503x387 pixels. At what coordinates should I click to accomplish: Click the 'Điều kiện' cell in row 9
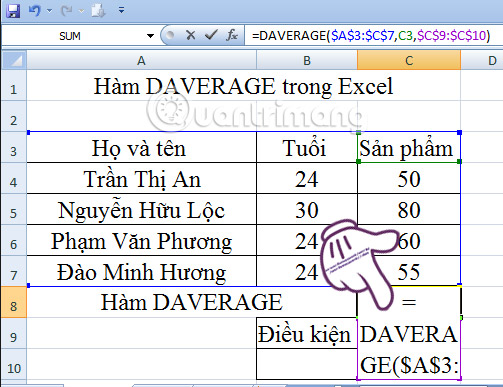307,333
